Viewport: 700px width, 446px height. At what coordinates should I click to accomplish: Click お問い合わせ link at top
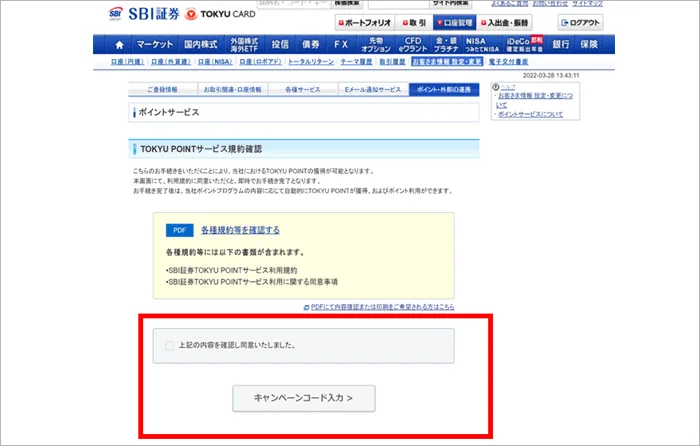coord(550,4)
